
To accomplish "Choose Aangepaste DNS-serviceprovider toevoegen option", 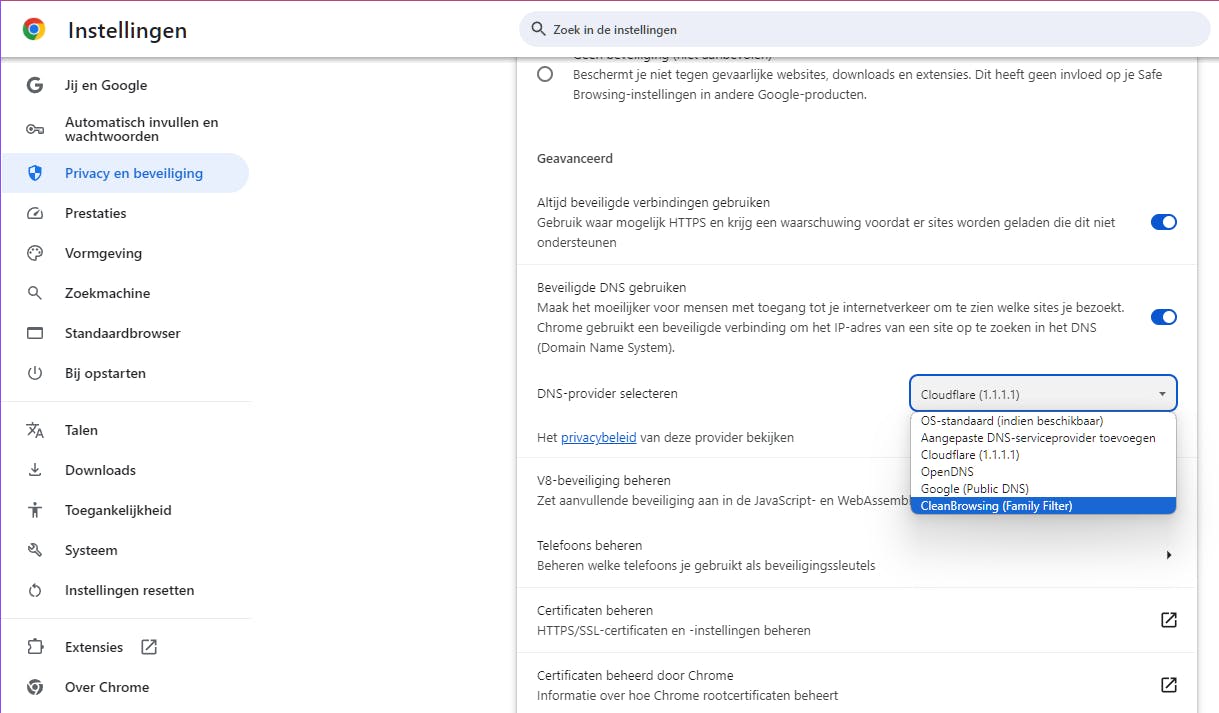I will point(1043,438).
